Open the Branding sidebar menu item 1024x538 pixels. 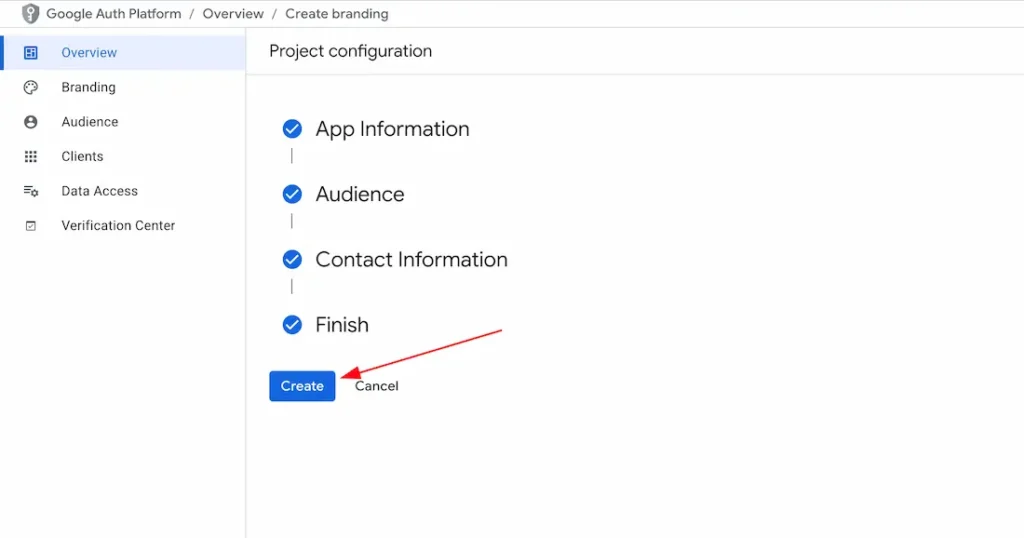tap(88, 88)
